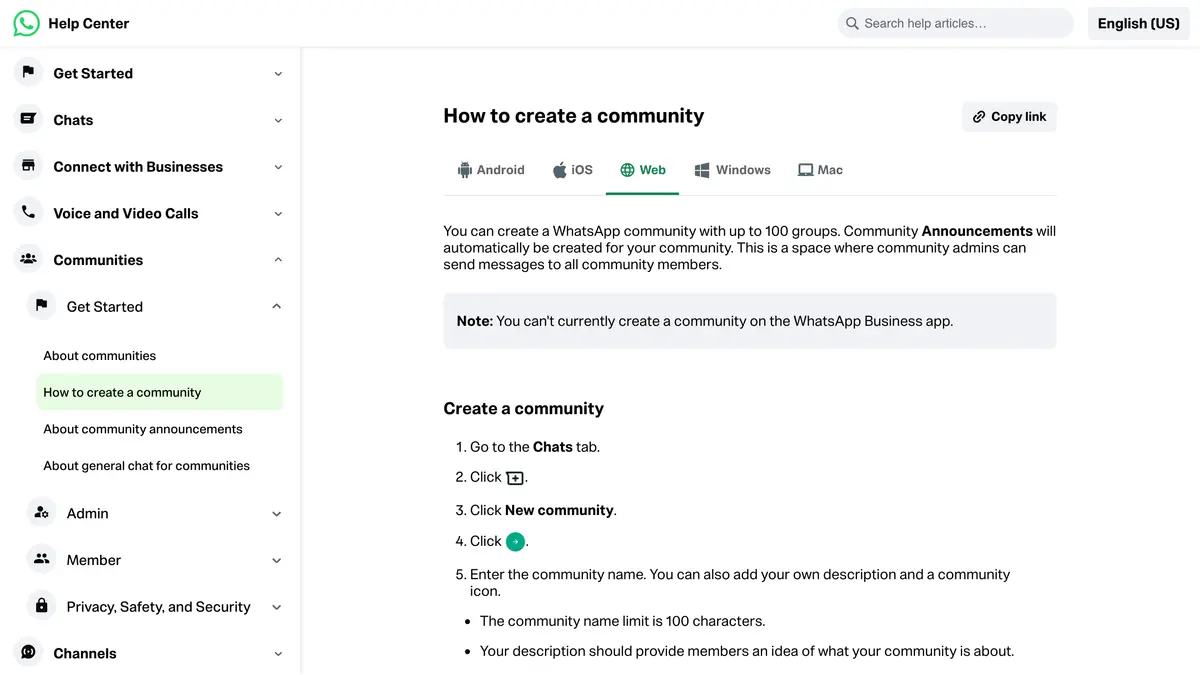The image size is (1200, 675).
Task: Click the globe icon on Web tab
Action: (x=627, y=170)
